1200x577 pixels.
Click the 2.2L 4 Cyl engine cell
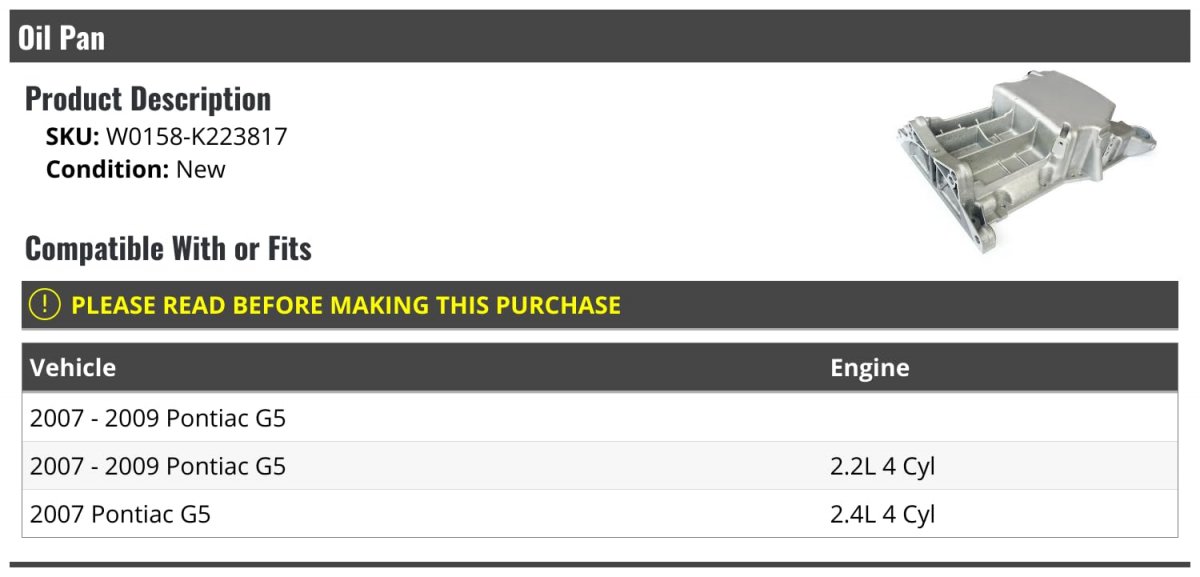coord(883,466)
